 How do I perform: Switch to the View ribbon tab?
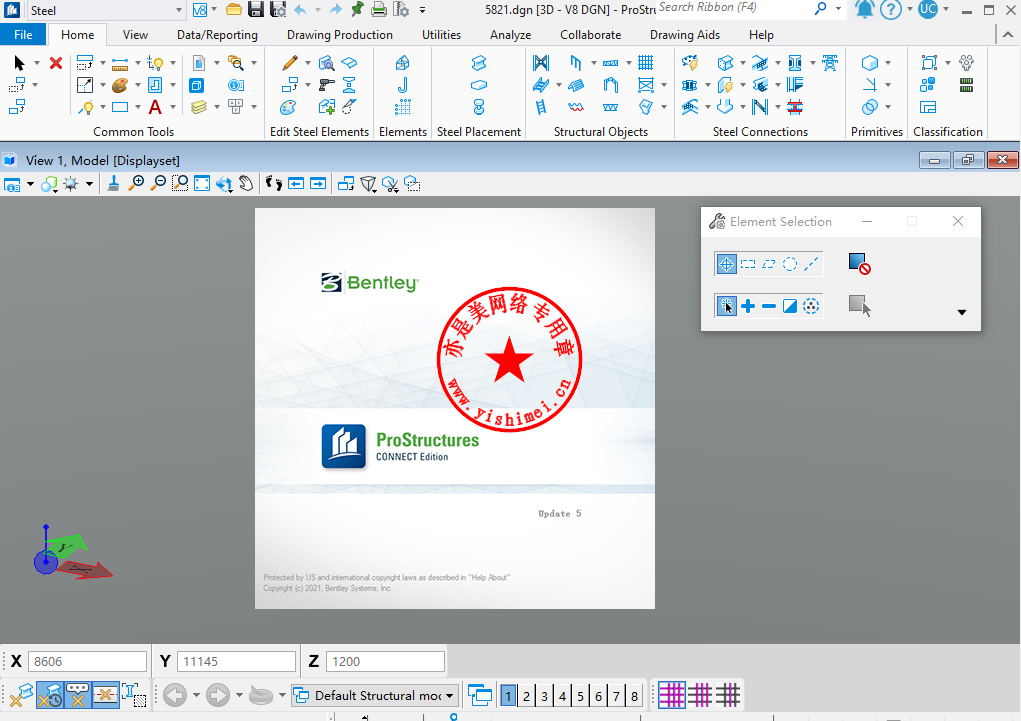click(135, 35)
